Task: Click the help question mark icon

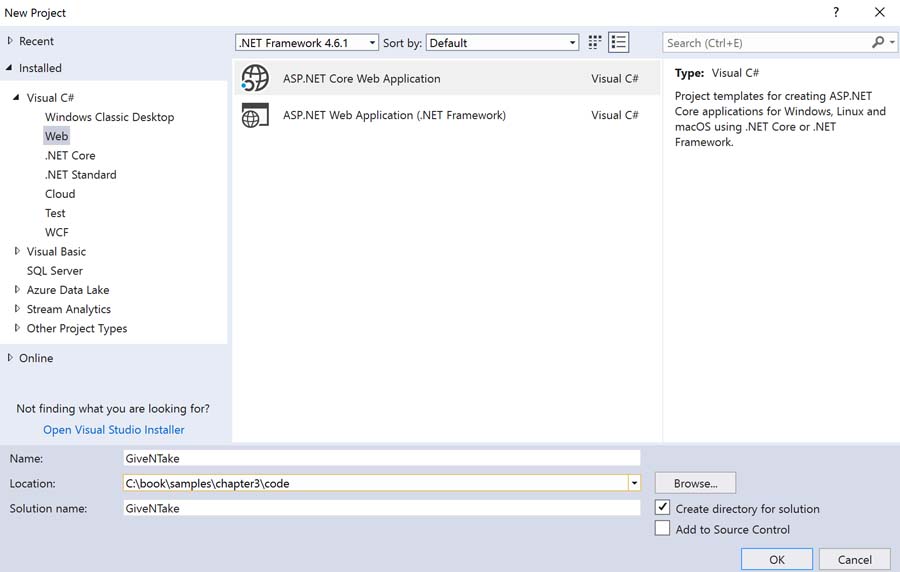Action: [836, 12]
